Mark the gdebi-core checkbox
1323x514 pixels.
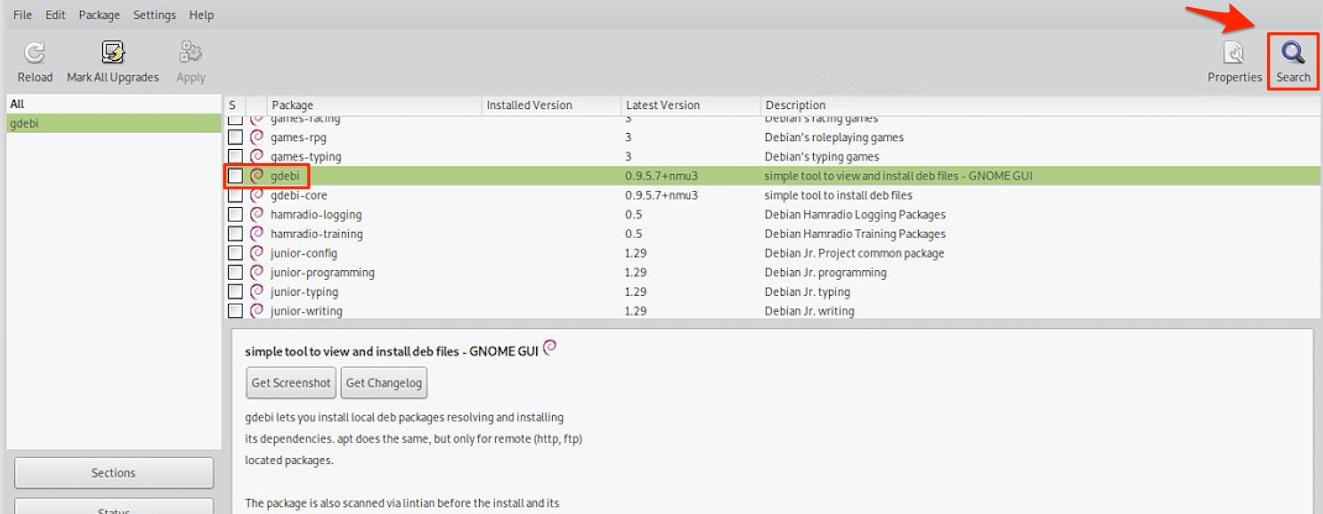(235, 196)
